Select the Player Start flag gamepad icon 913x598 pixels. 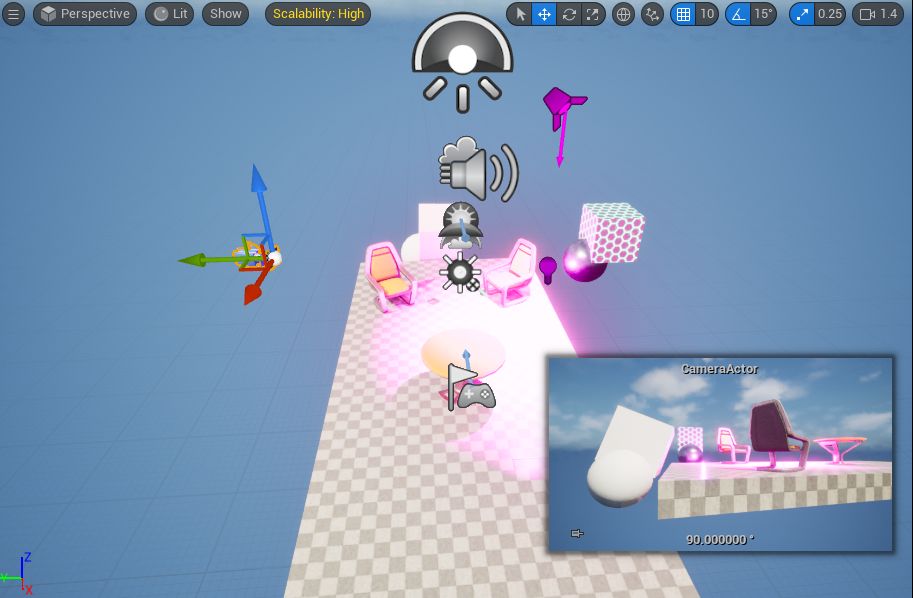click(x=471, y=387)
